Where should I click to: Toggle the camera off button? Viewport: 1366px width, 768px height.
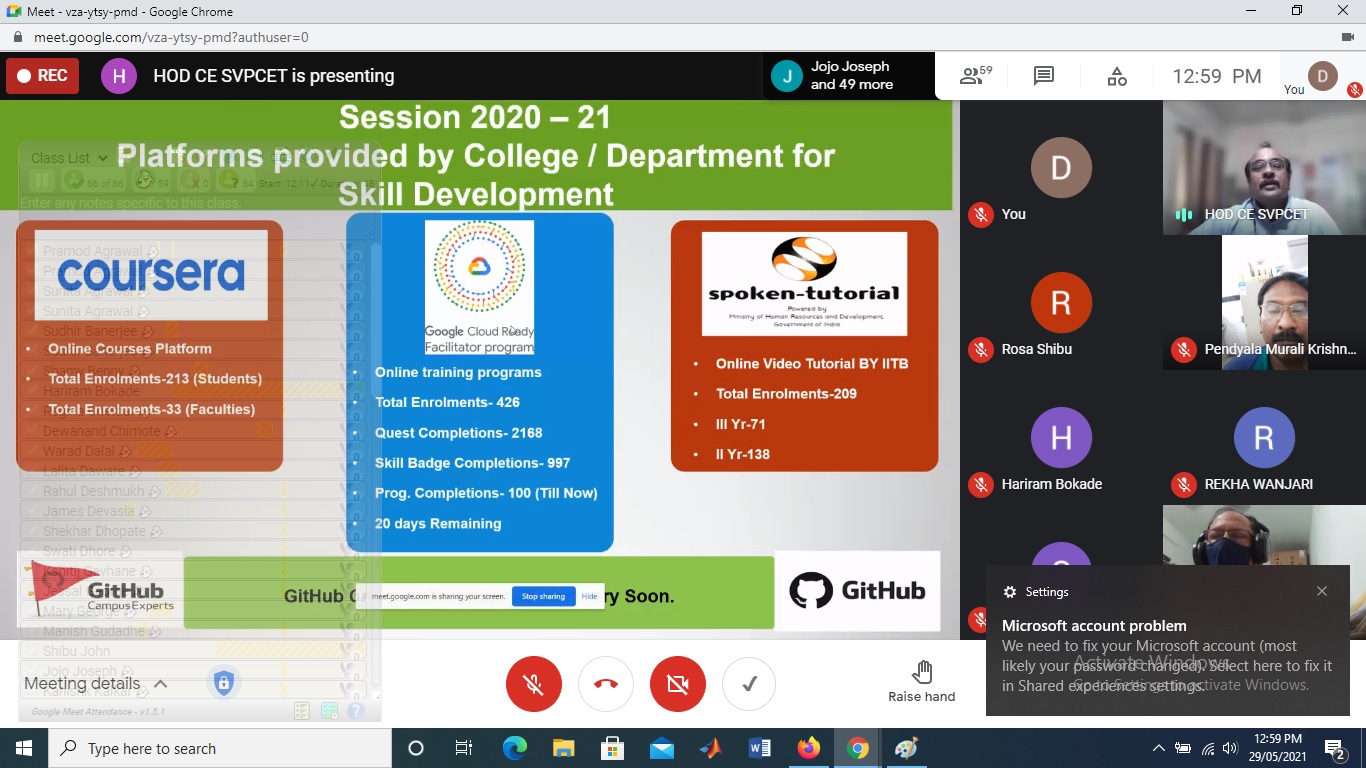[x=678, y=684]
